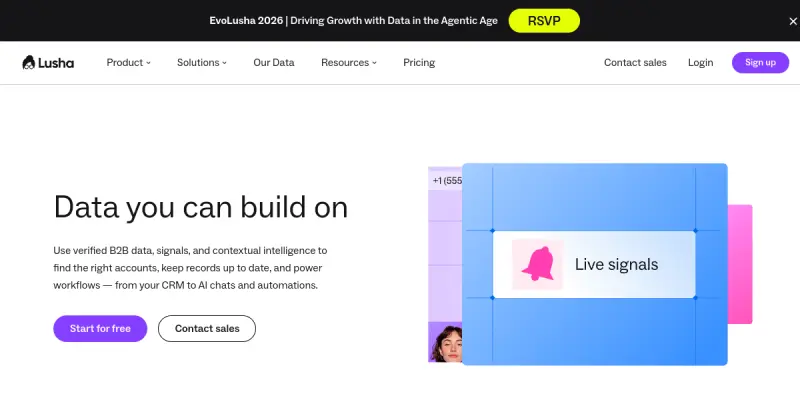Click the outlined Contact sales hero button

[x=207, y=329]
